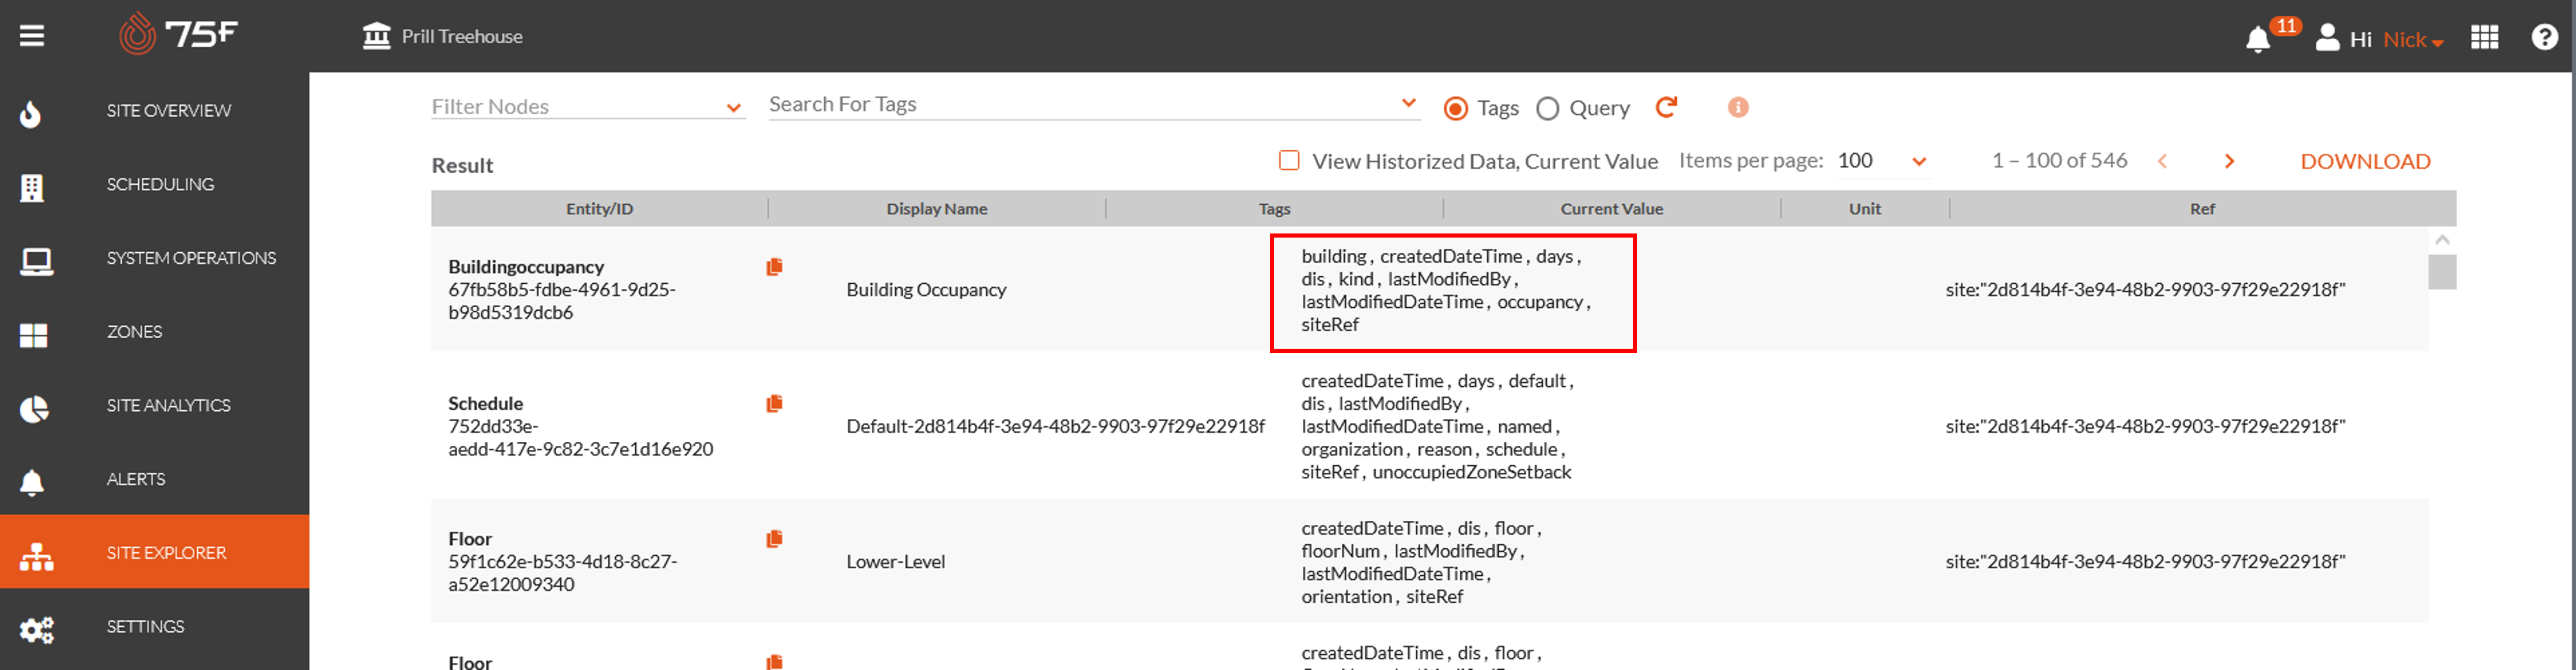Click the Settings gears icon
2576x670 pixels.
(x=37, y=630)
